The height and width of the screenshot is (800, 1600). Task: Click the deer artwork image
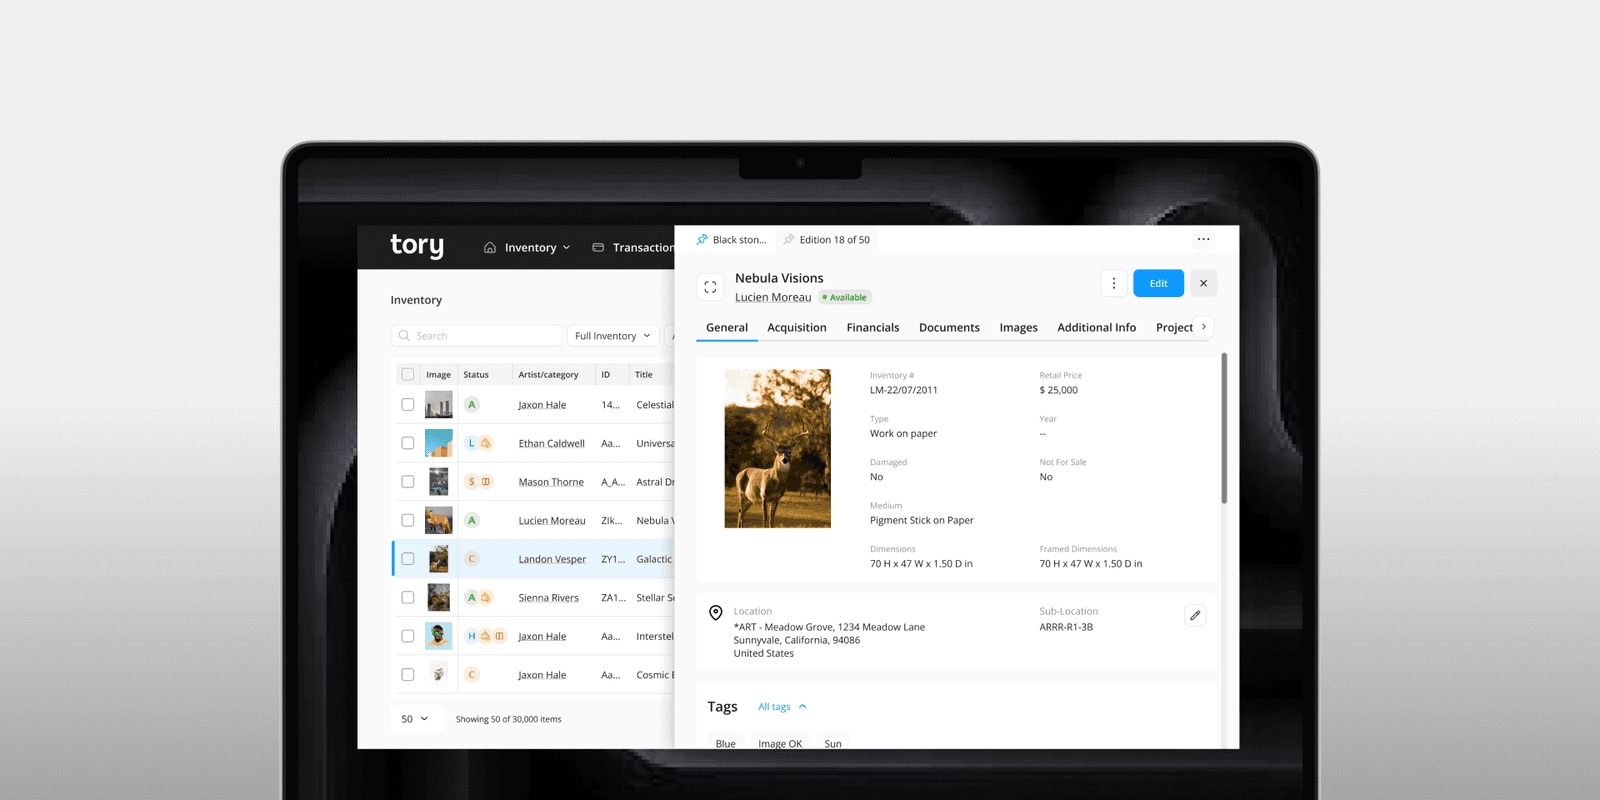click(x=777, y=449)
